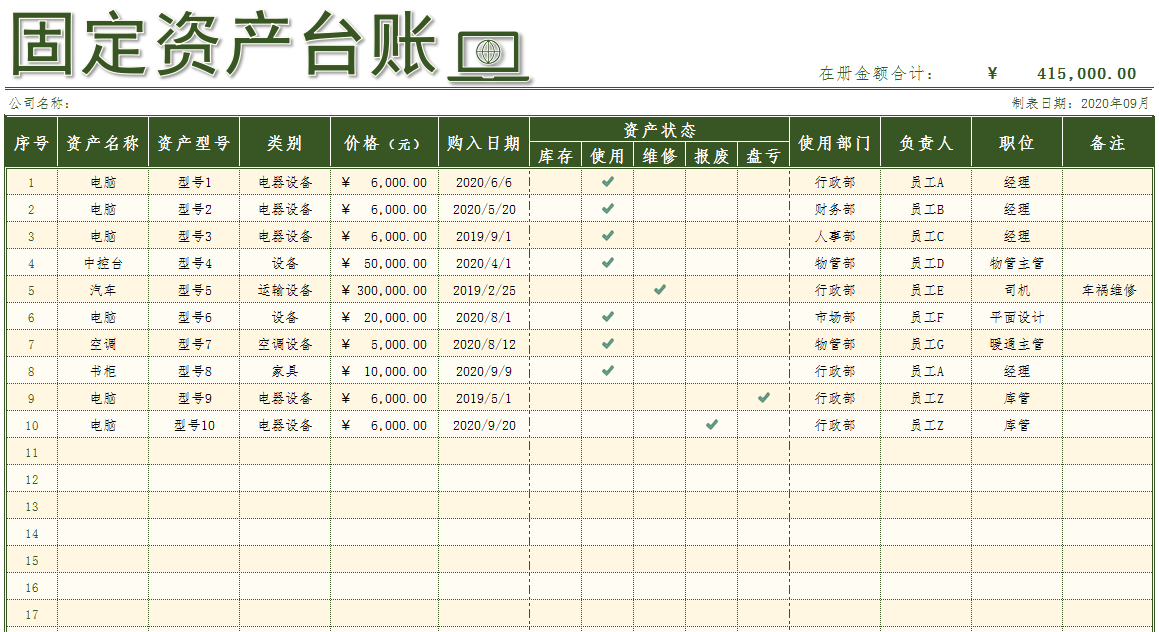Select the 2020/9/20 purchase date cell
This screenshot has width=1159, height=632.
tap(483, 425)
